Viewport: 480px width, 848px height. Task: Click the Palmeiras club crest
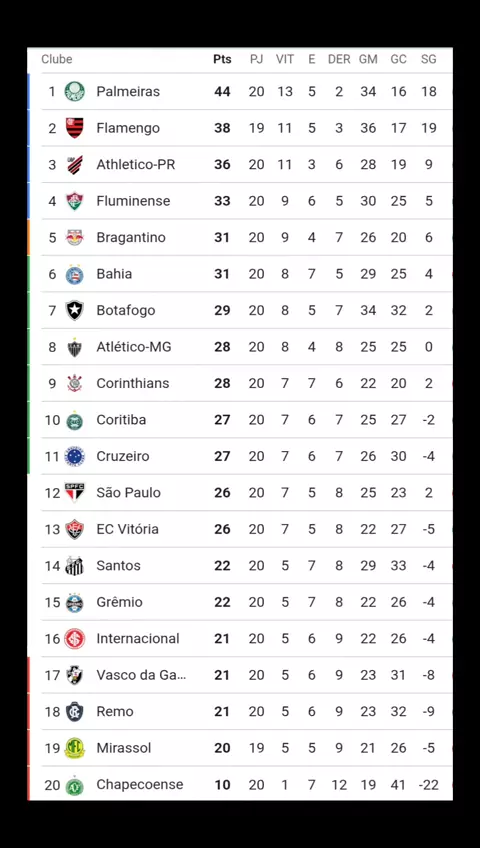(x=75, y=91)
